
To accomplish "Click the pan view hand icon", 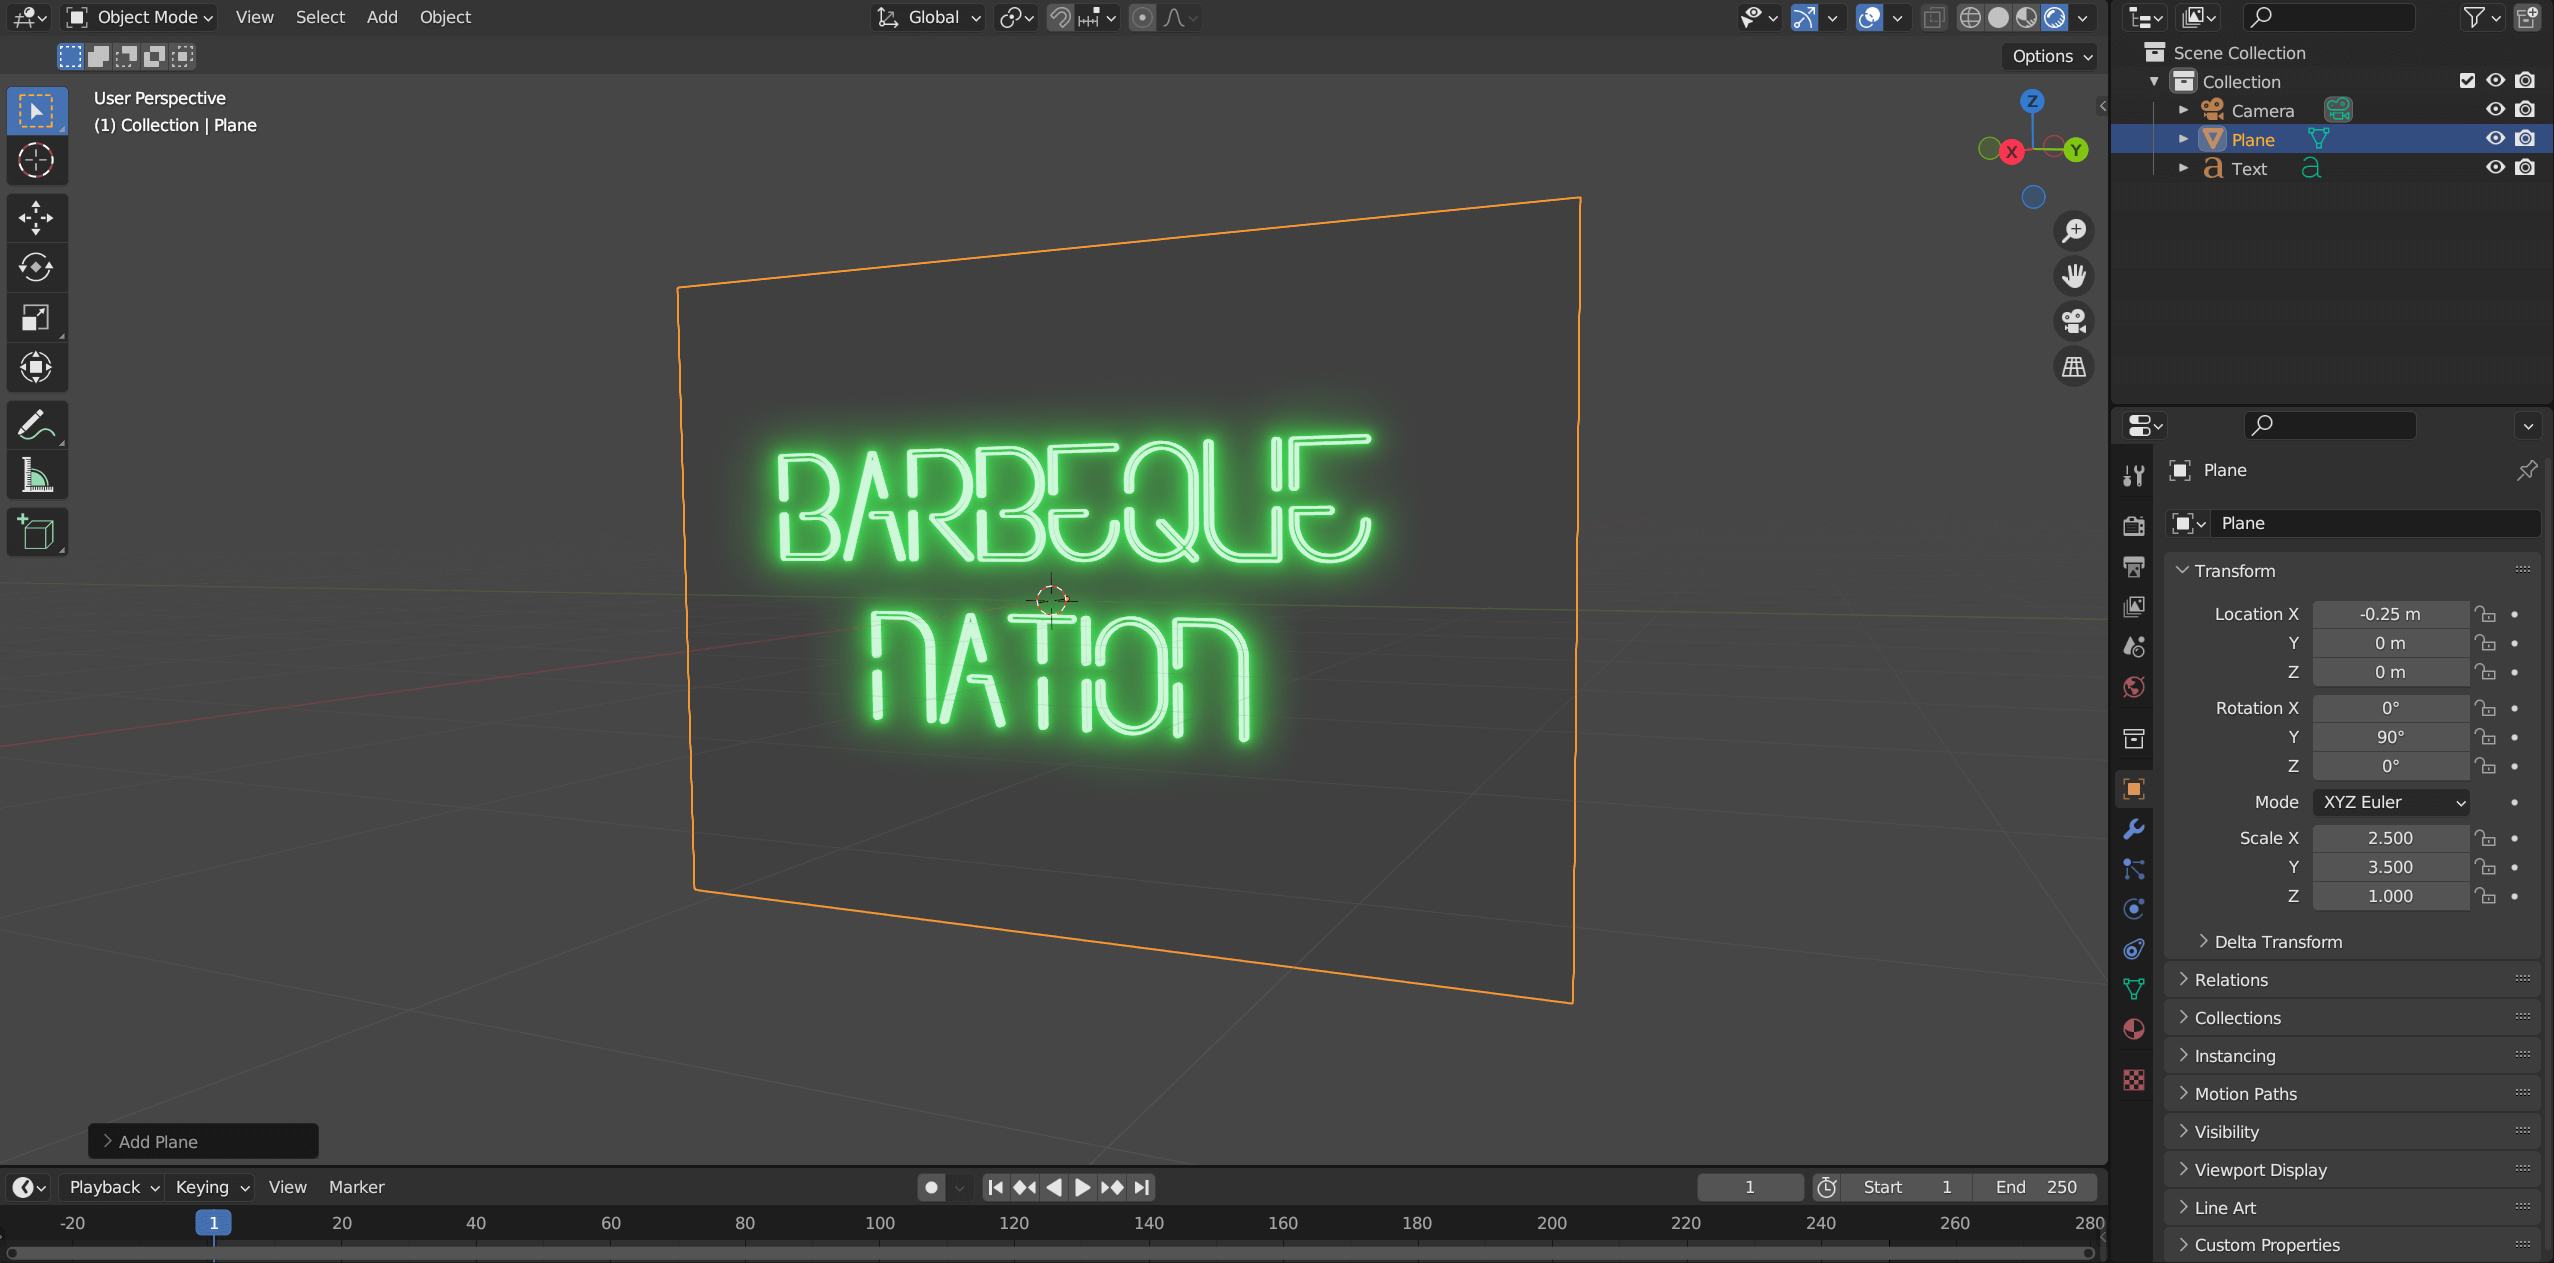I will point(2074,276).
